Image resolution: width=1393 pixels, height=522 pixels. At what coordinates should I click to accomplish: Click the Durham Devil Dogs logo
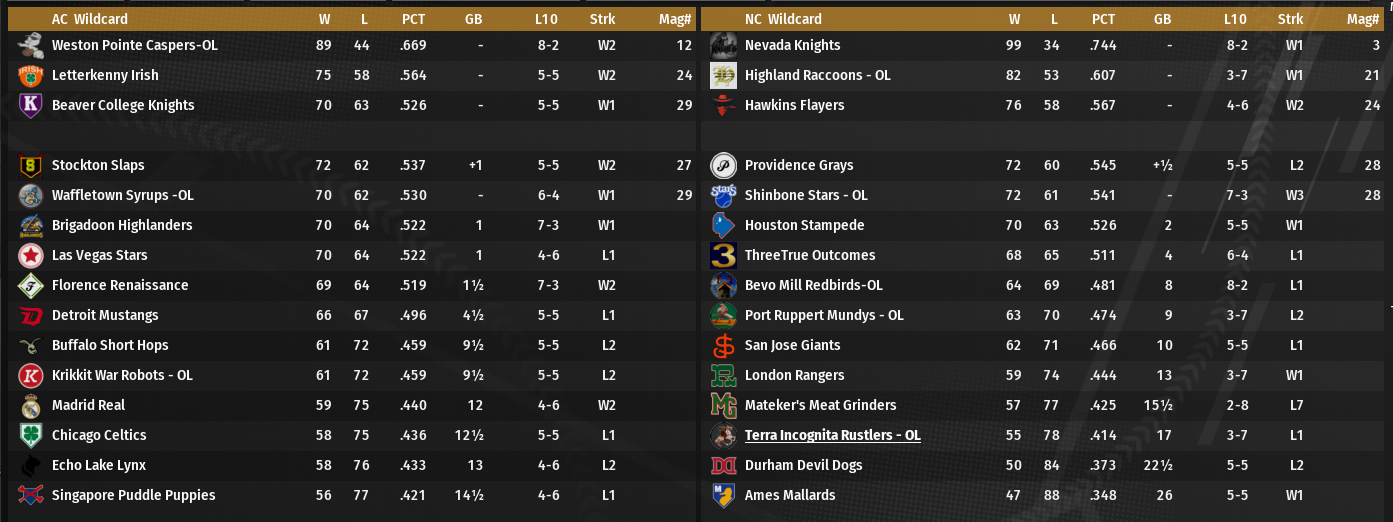pos(723,465)
